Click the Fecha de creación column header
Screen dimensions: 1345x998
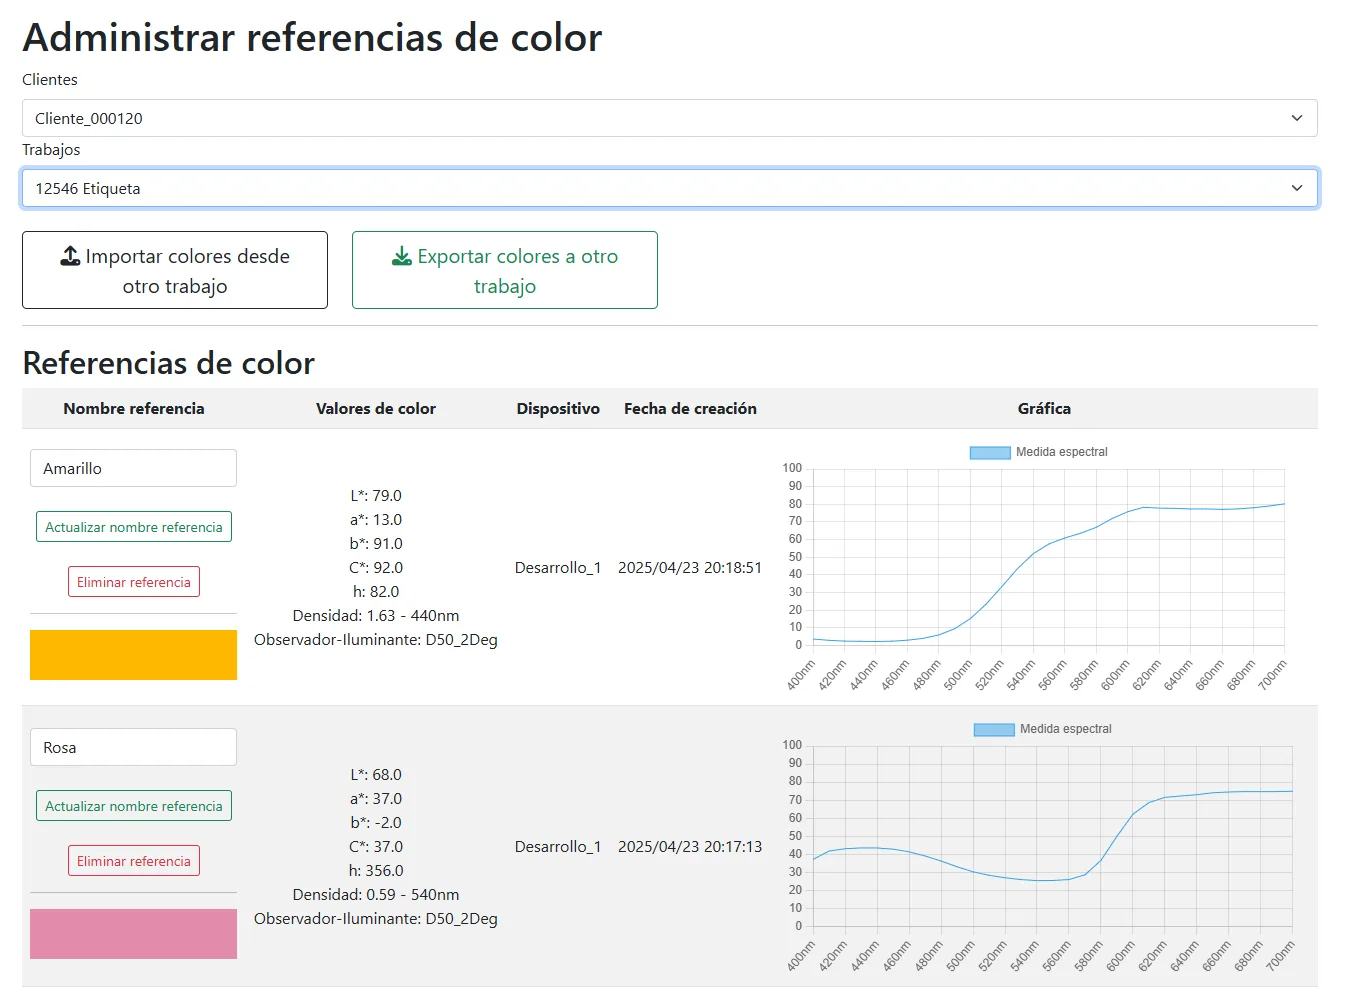point(690,408)
